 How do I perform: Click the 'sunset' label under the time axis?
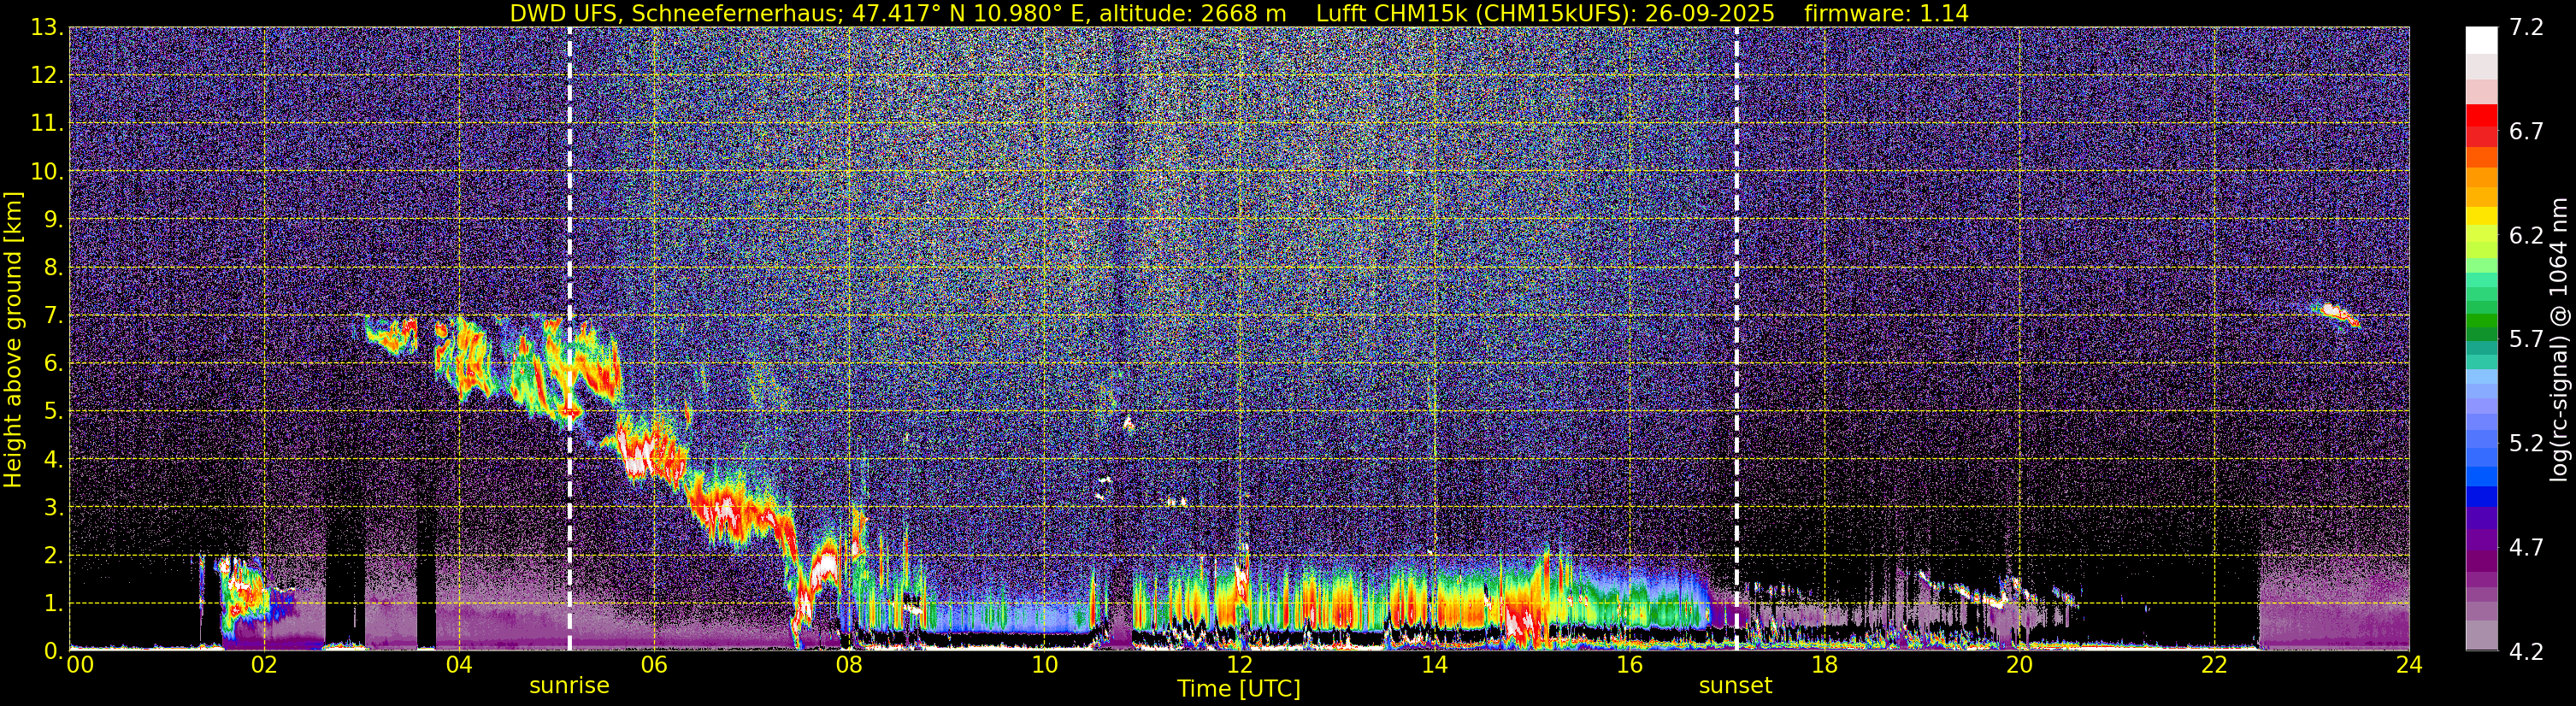tap(1735, 686)
